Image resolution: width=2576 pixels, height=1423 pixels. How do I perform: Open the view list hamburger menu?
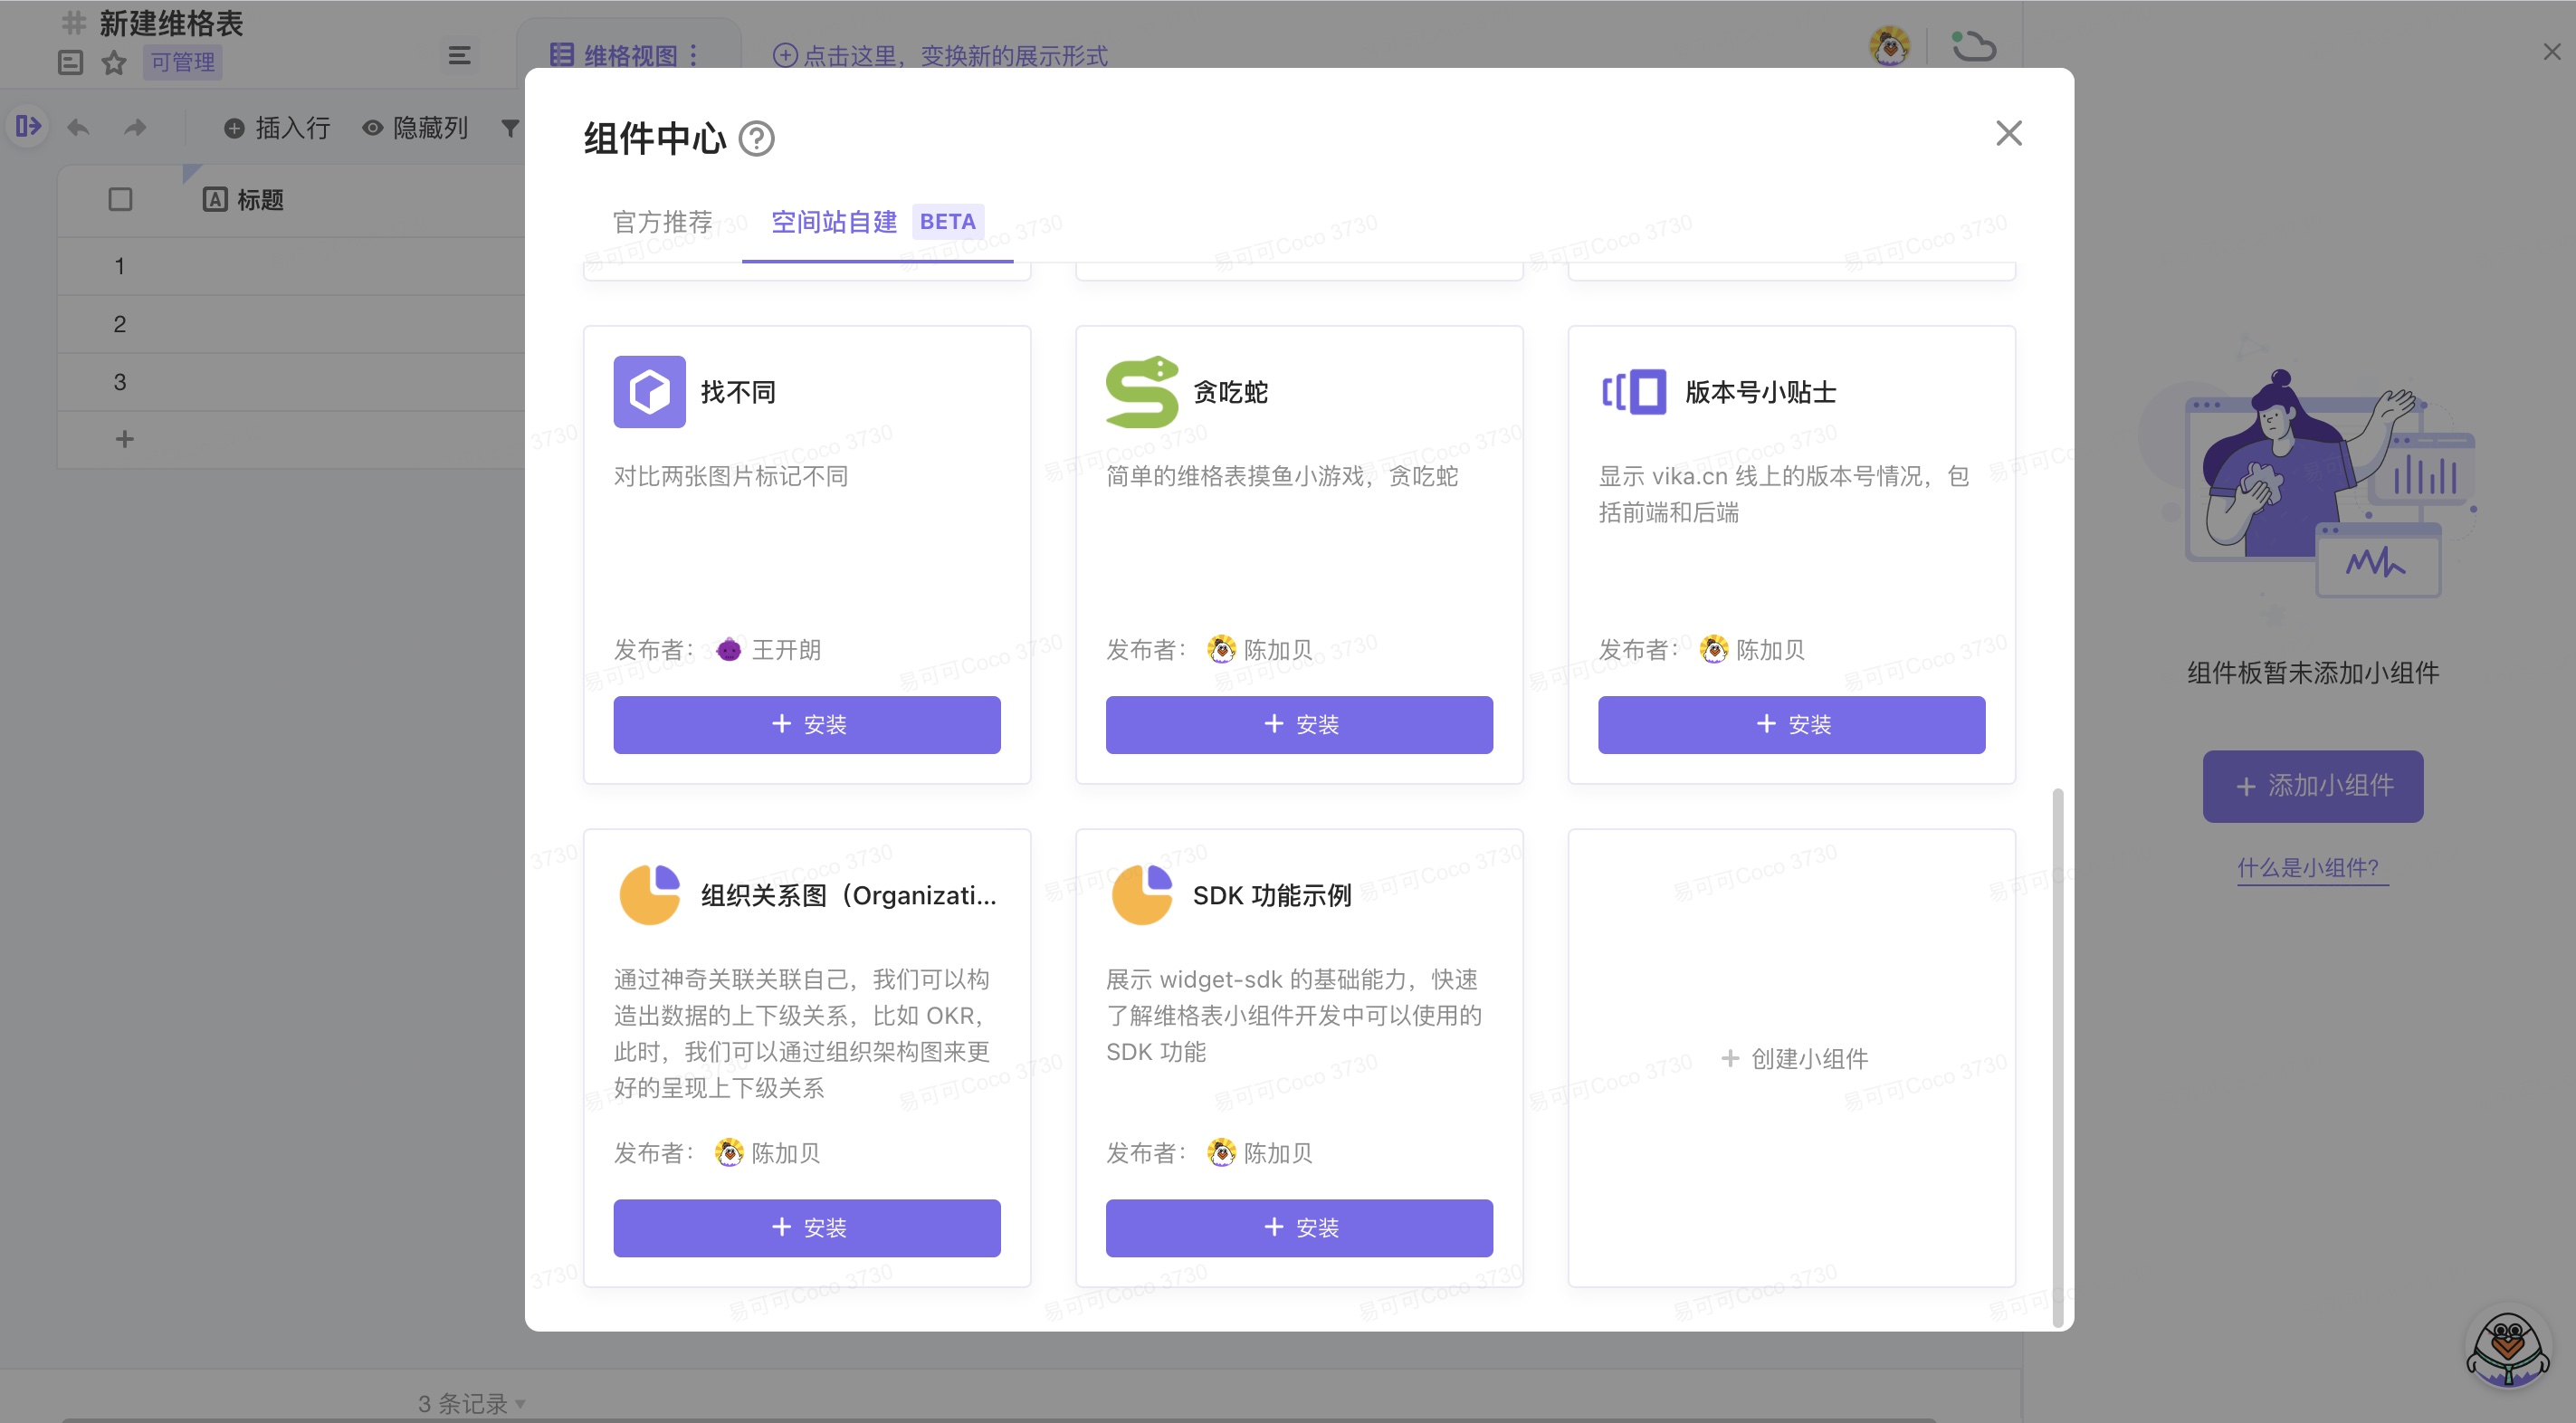coord(459,55)
